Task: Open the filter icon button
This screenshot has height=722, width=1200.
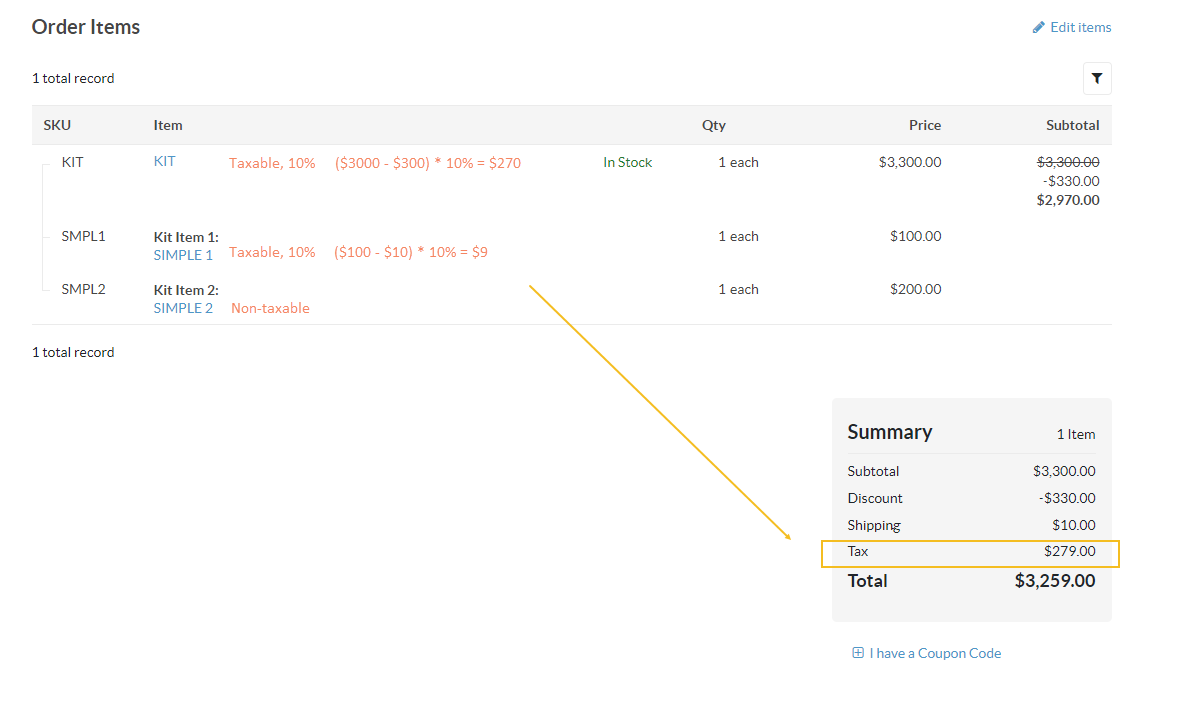Action: [x=1097, y=78]
